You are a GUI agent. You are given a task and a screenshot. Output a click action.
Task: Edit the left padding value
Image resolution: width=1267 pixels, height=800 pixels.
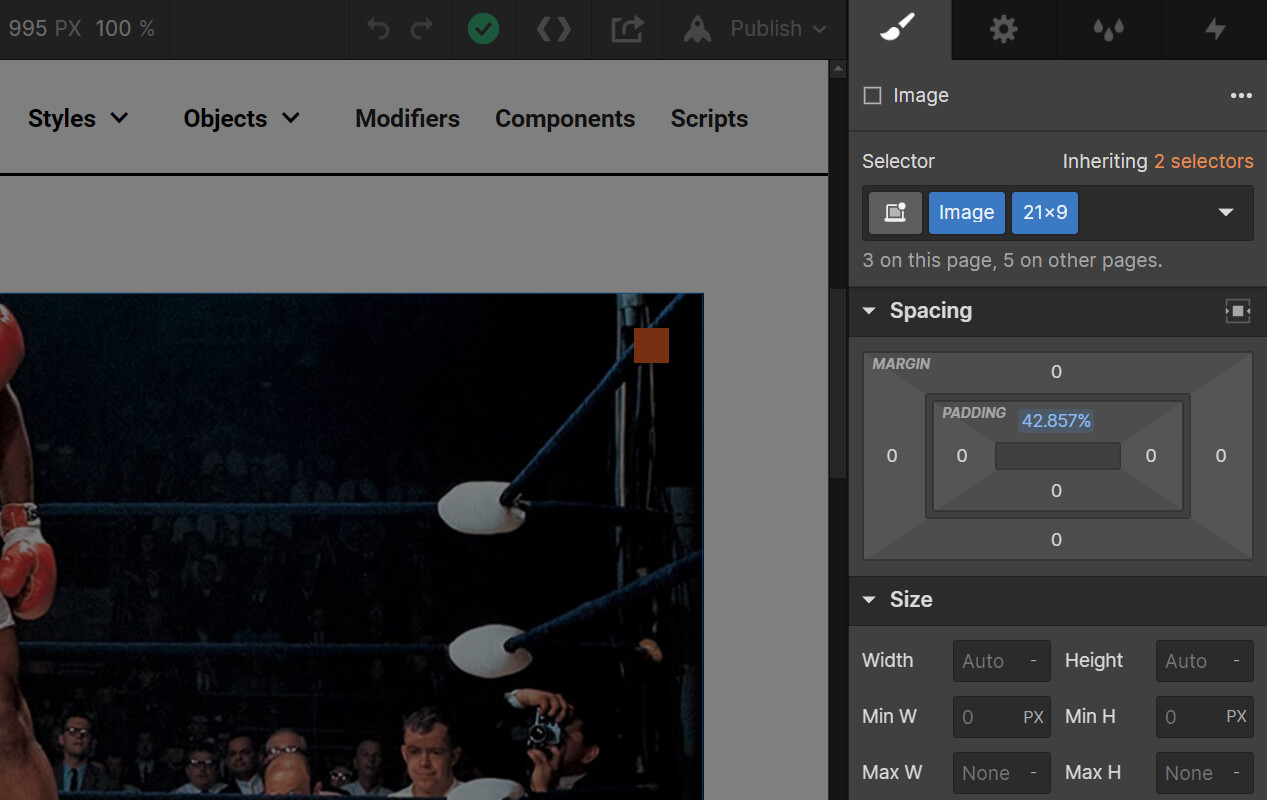(x=962, y=456)
